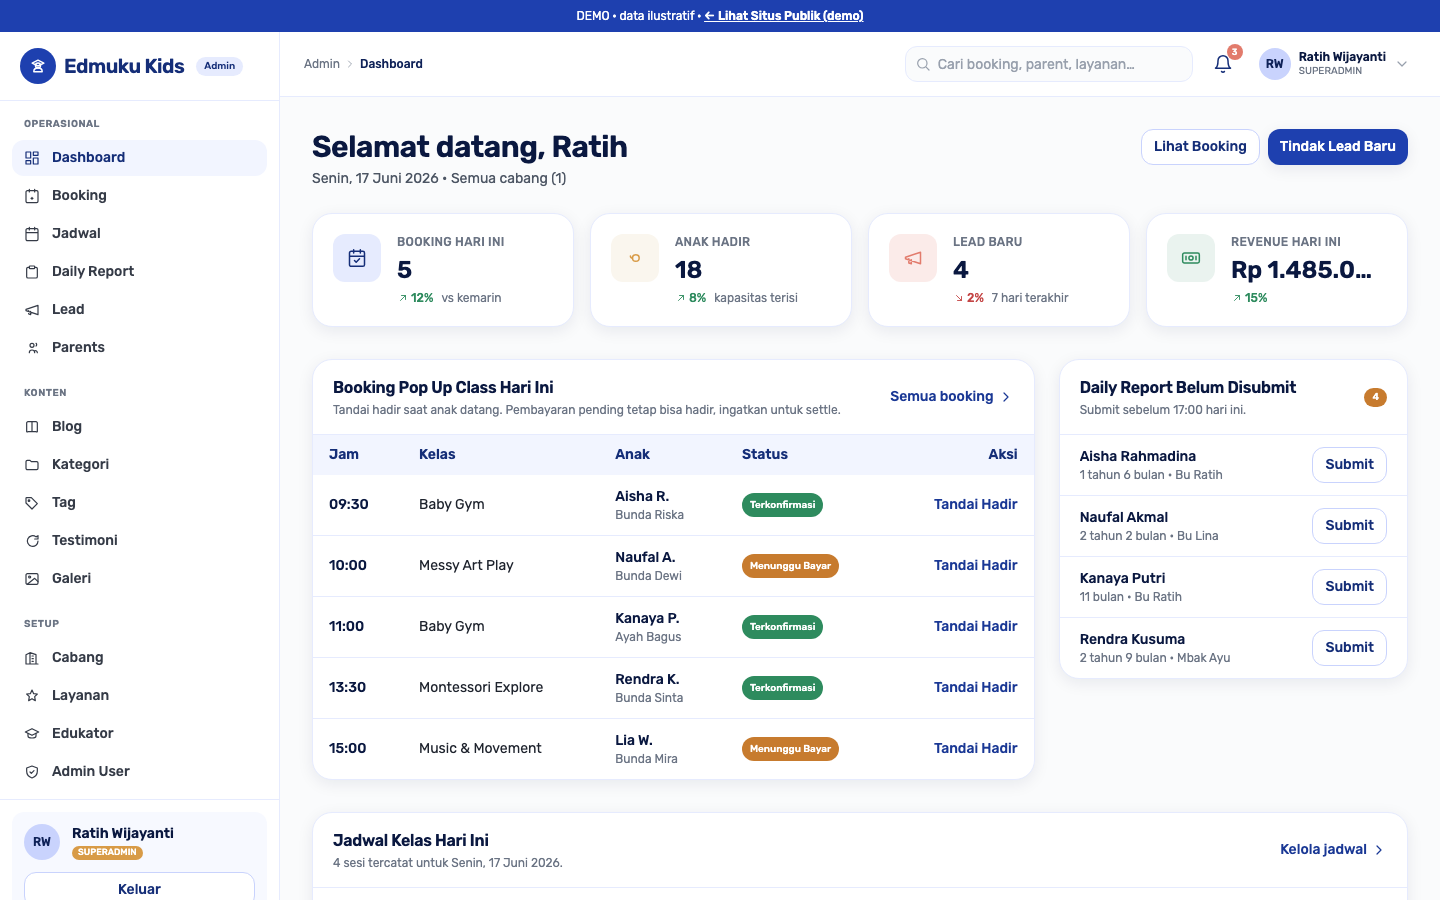Click the Daily Report sidebar icon
This screenshot has width=1440, height=900.
pyautogui.click(x=32, y=272)
